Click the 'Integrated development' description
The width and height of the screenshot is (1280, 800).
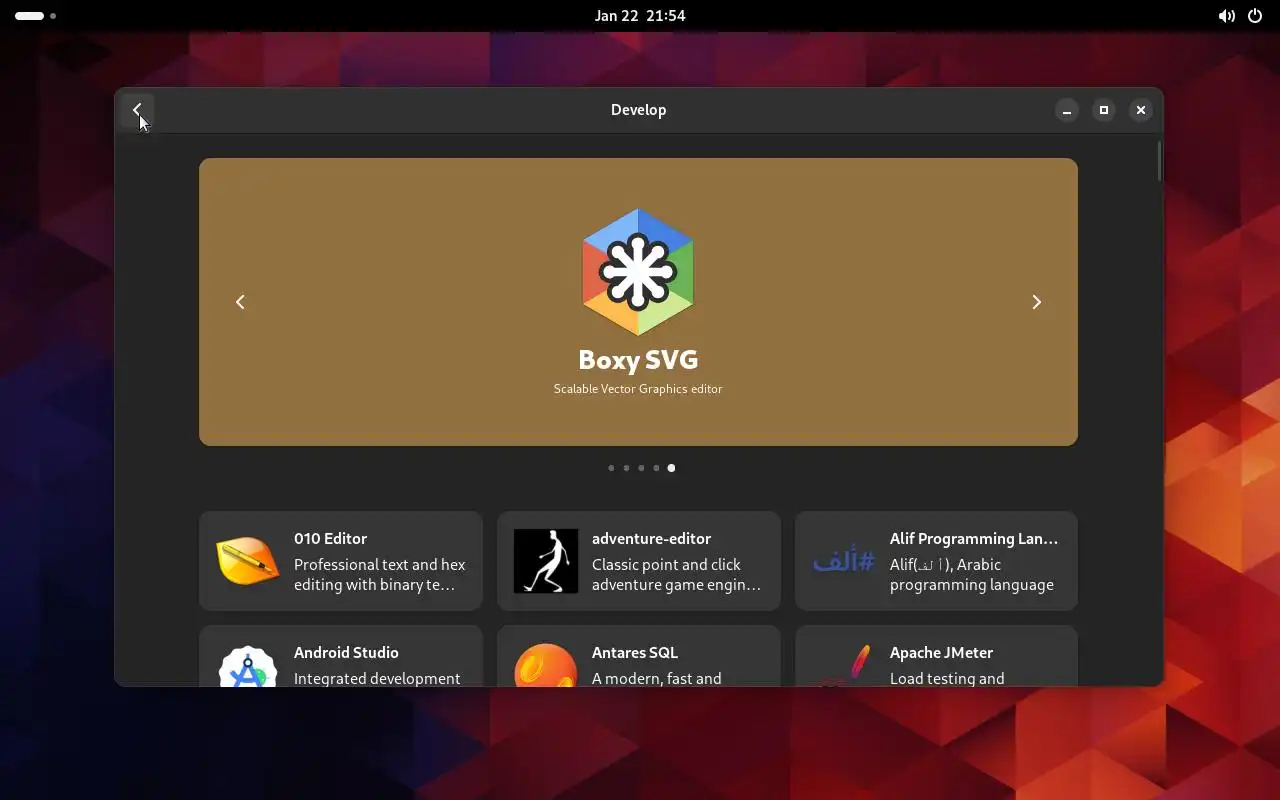tap(377, 678)
